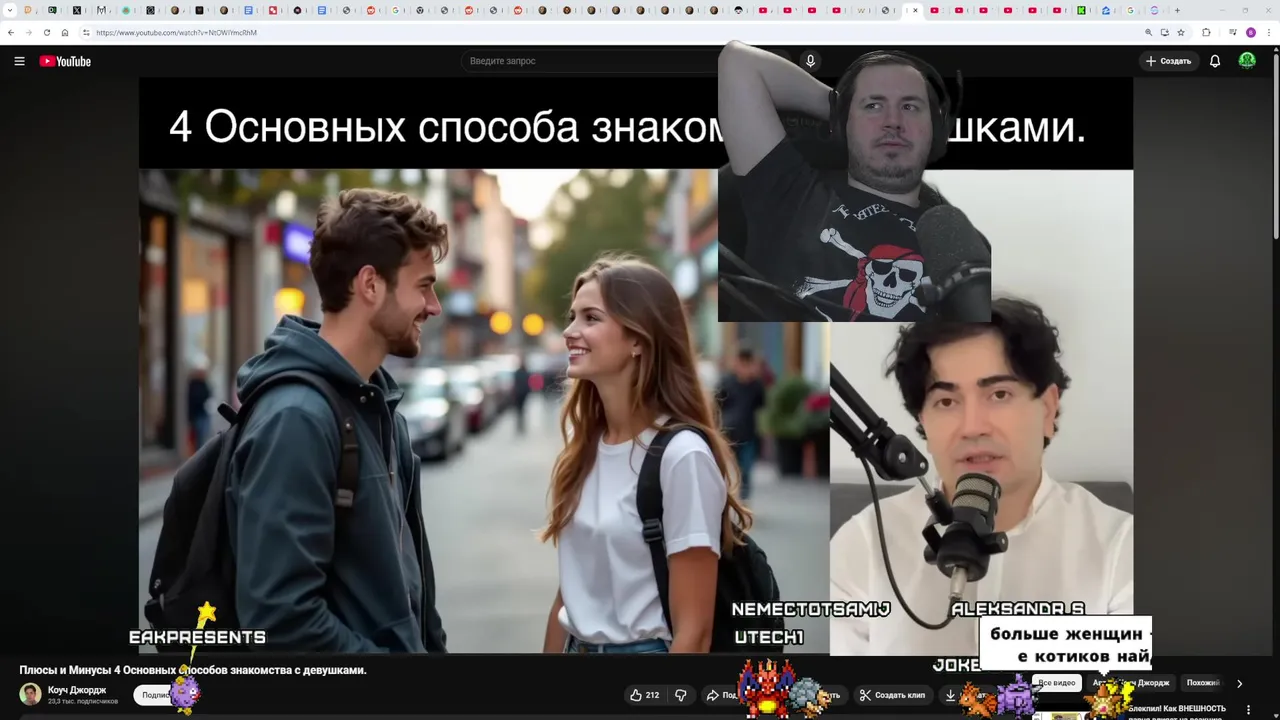Click the "Создать" button in header

(1168, 61)
